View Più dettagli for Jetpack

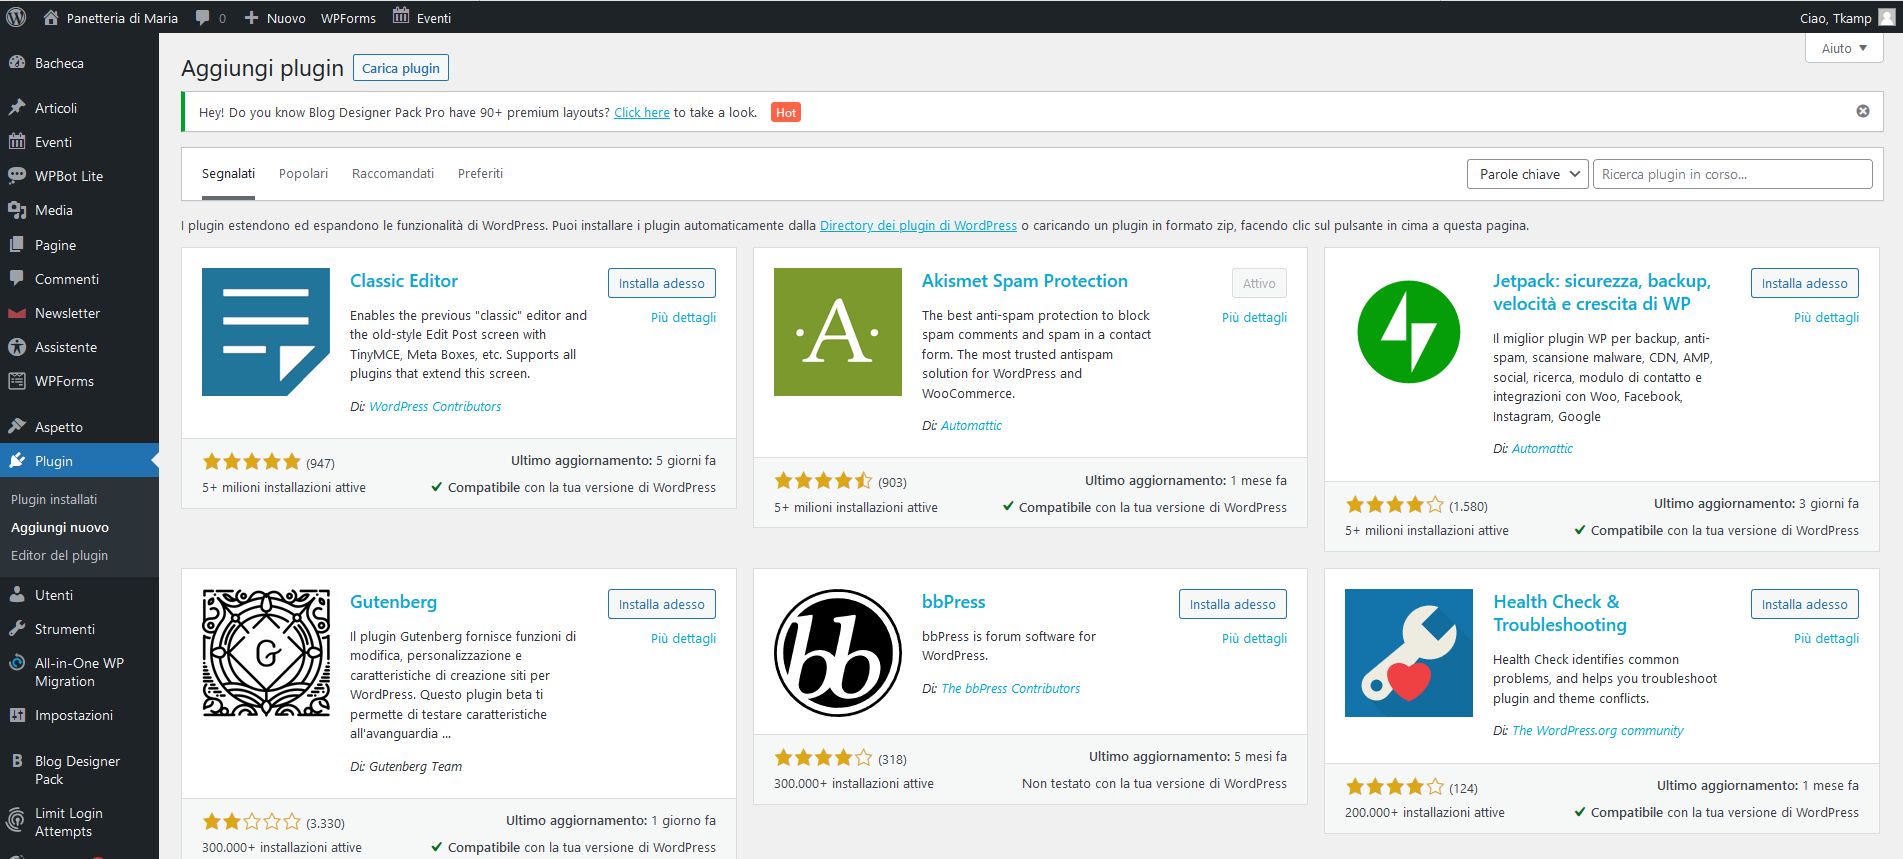[1826, 317]
